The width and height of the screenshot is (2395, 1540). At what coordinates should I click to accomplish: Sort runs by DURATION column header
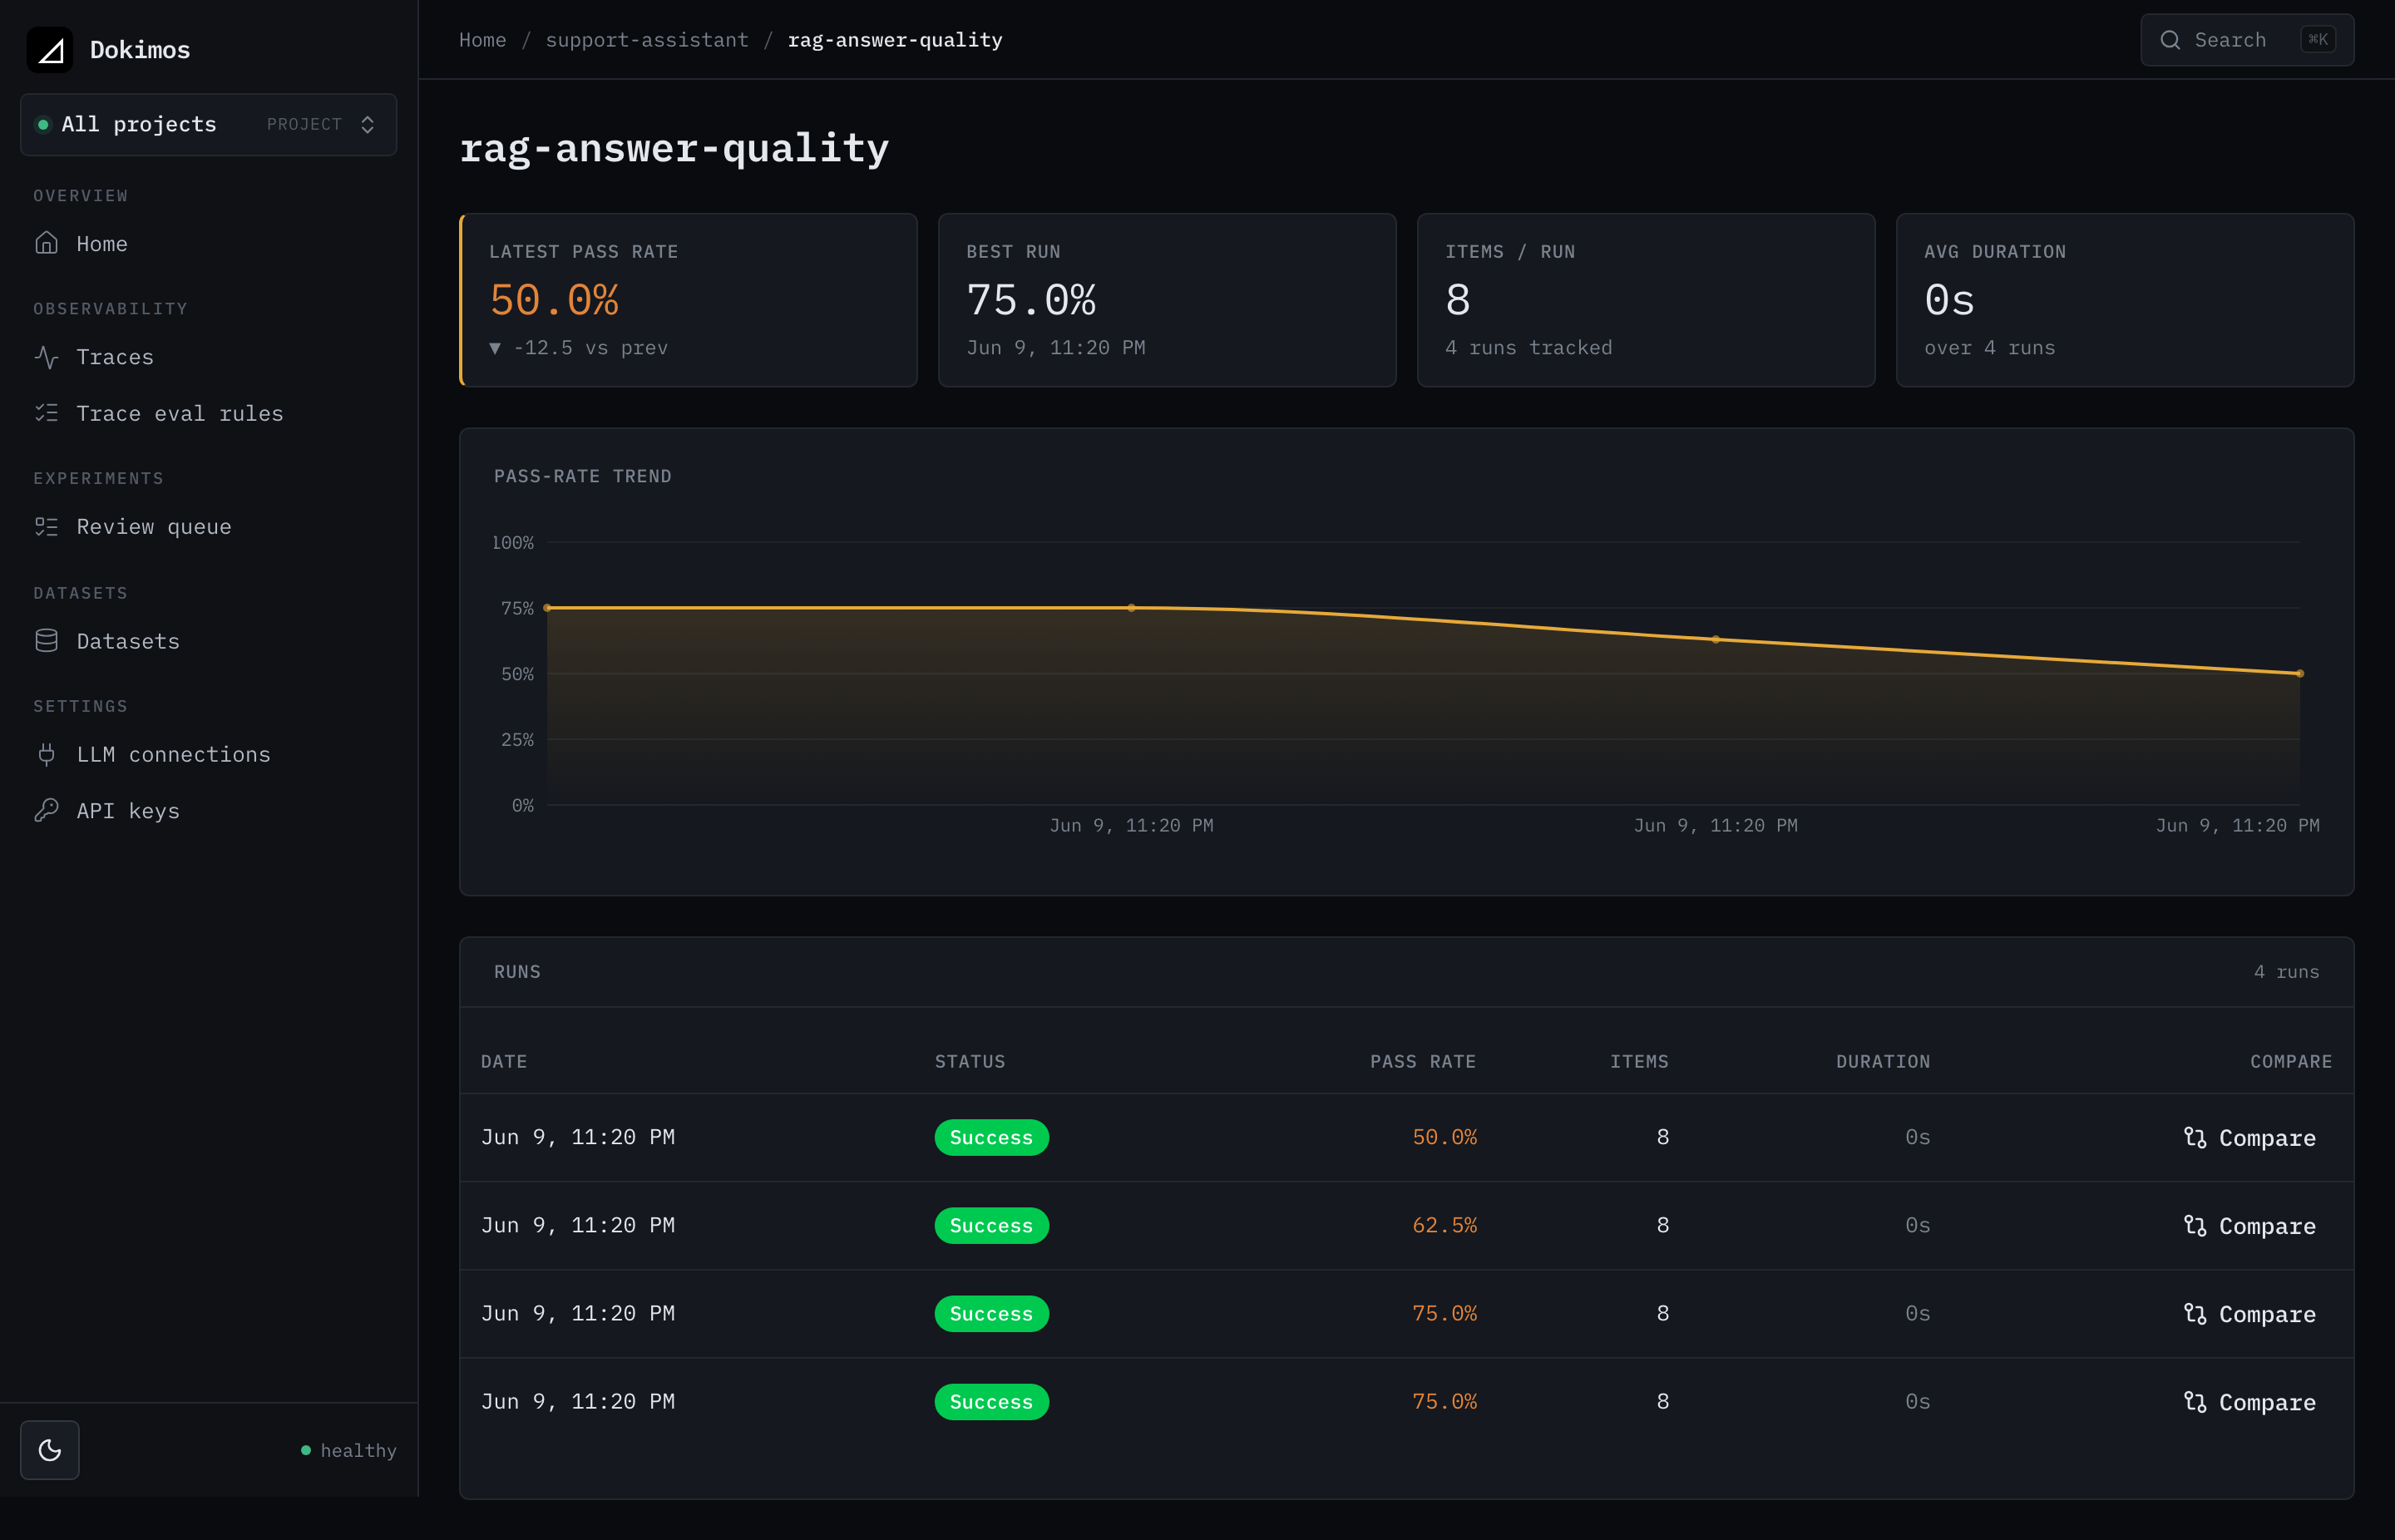pos(1883,1061)
